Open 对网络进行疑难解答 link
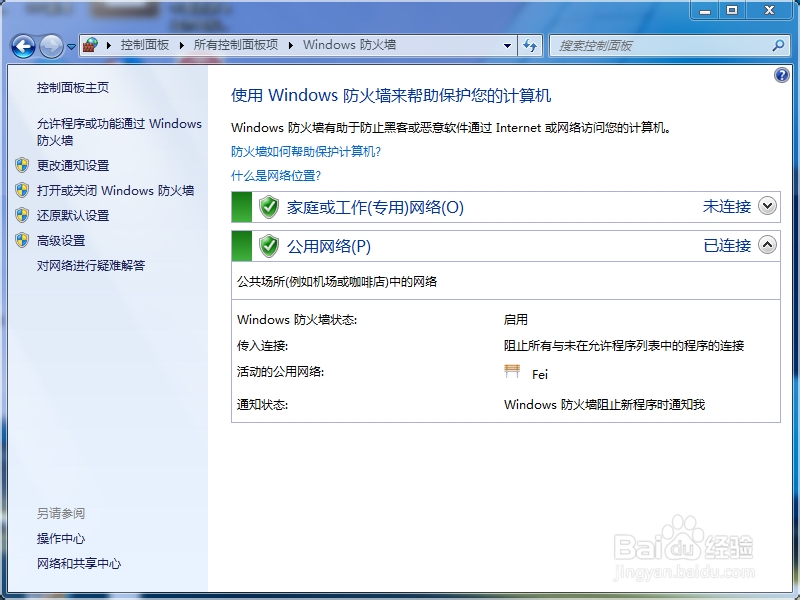Viewport: 800px width, 600px height. pos(91,265)
